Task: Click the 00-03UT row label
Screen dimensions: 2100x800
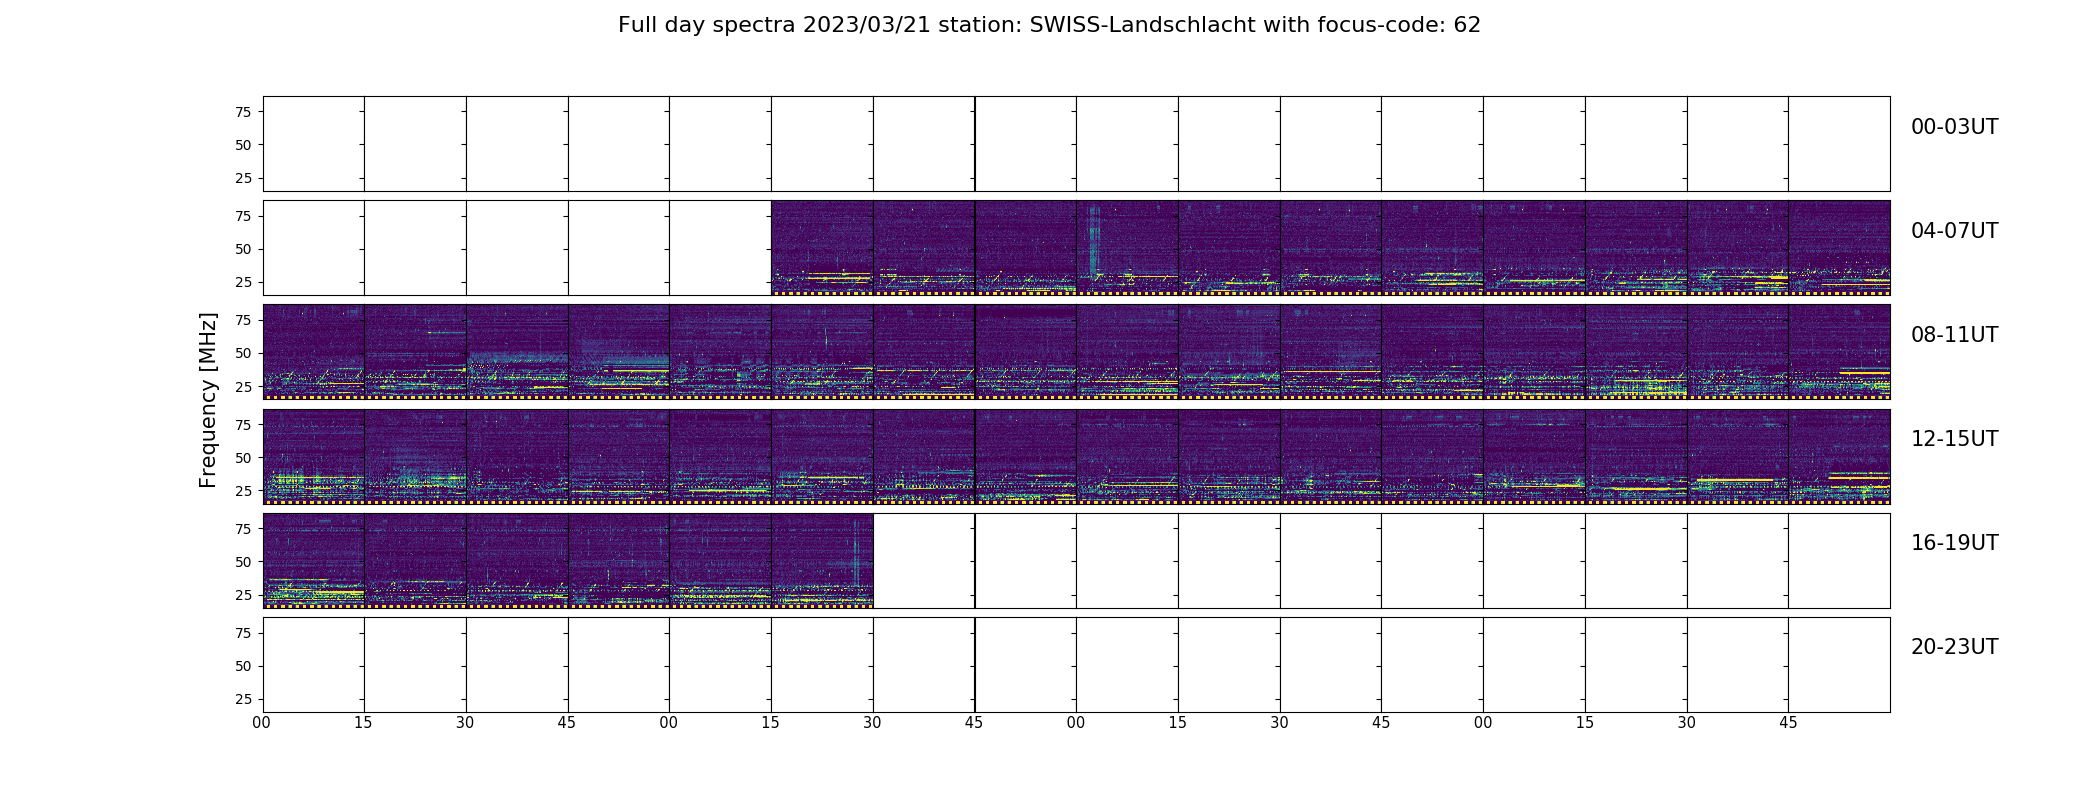Action: (1954, 127)
